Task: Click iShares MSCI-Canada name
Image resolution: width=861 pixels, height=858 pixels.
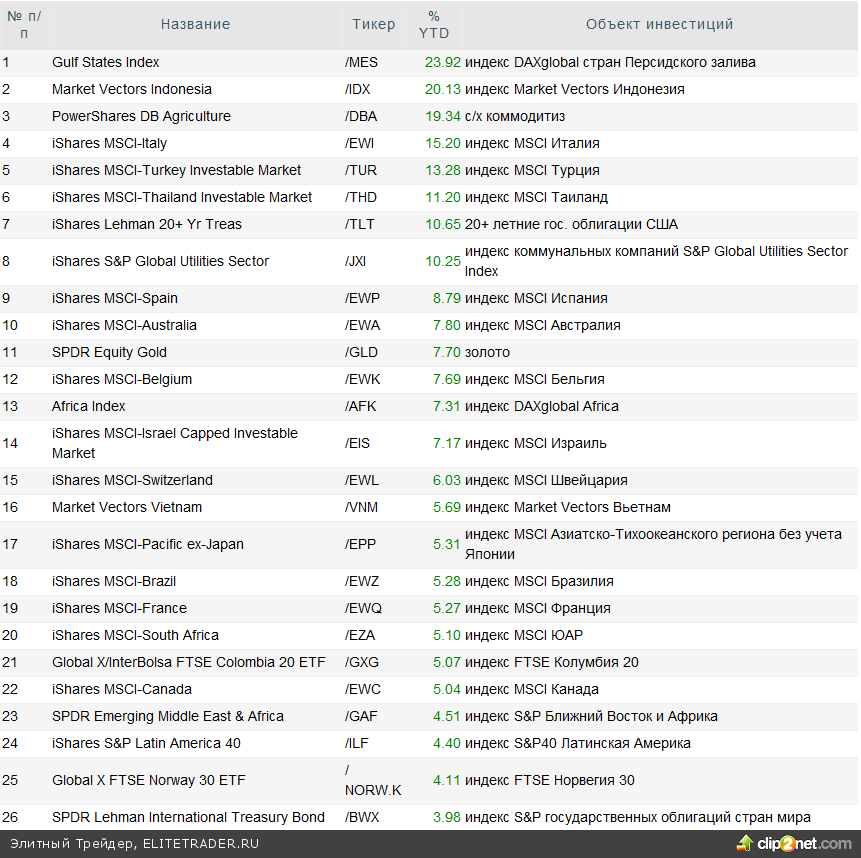Action: point(122,689)
